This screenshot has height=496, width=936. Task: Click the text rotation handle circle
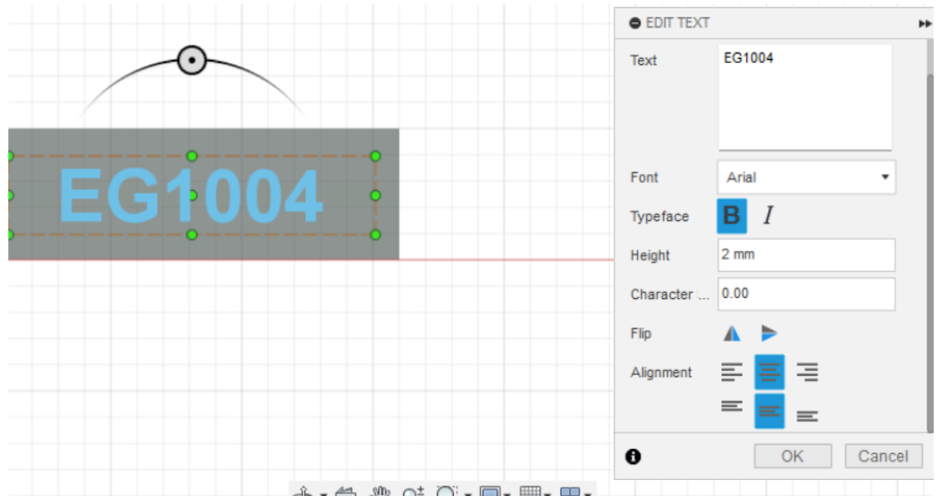[x=192, y=60]
